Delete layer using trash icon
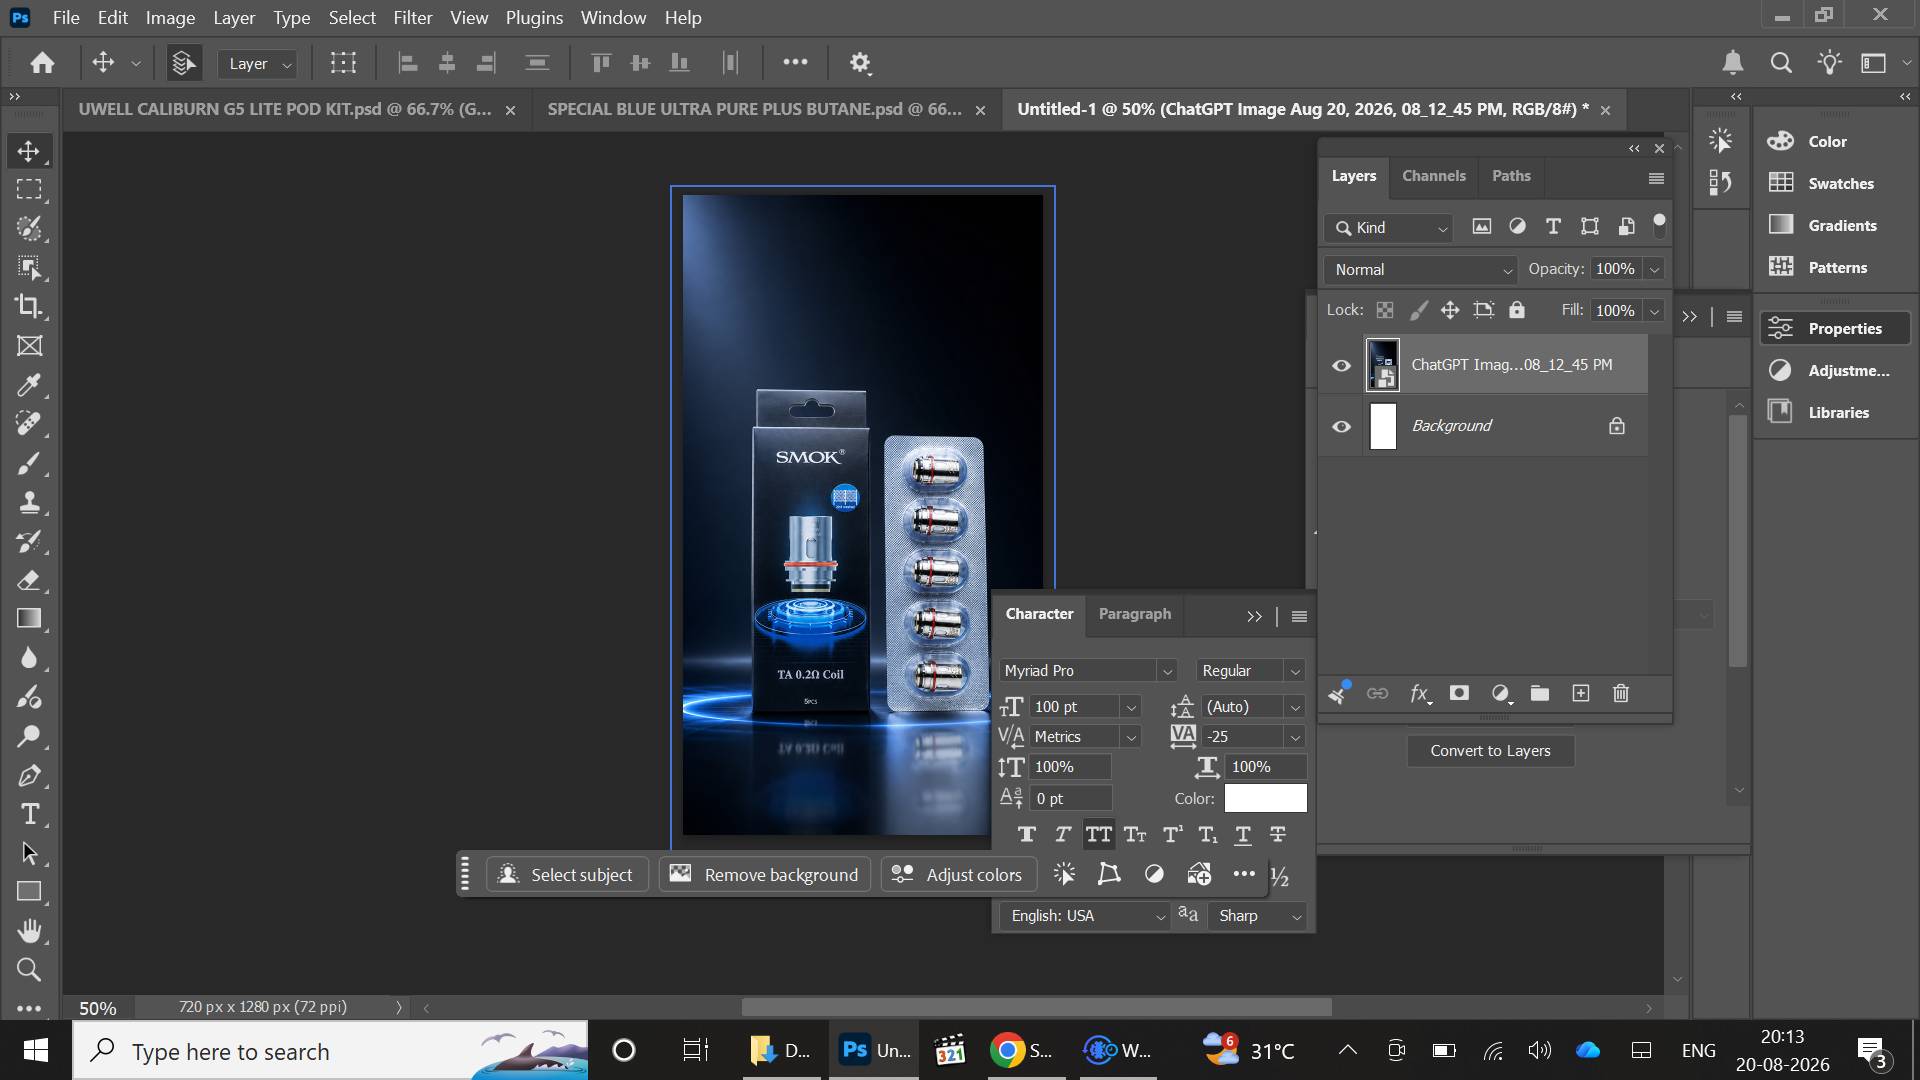 point(1621,693)
